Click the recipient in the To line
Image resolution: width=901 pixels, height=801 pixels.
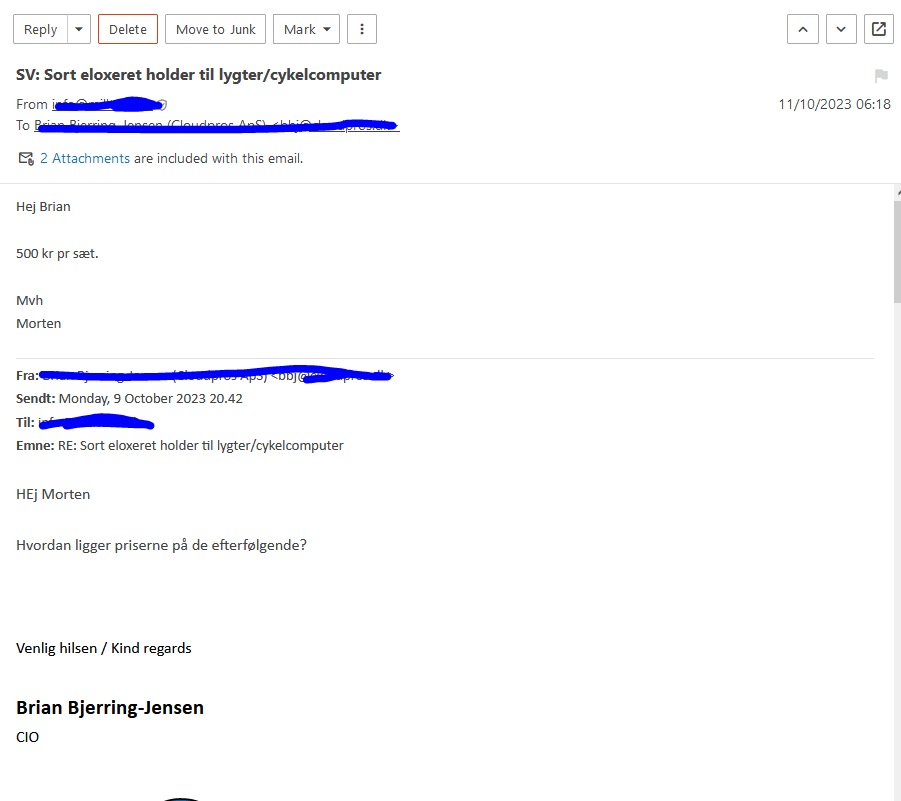216,125
